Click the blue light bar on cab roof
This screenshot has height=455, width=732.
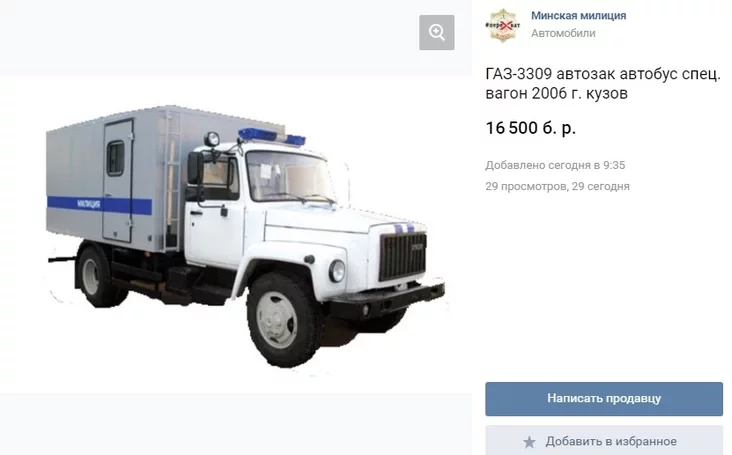point(272,136)
